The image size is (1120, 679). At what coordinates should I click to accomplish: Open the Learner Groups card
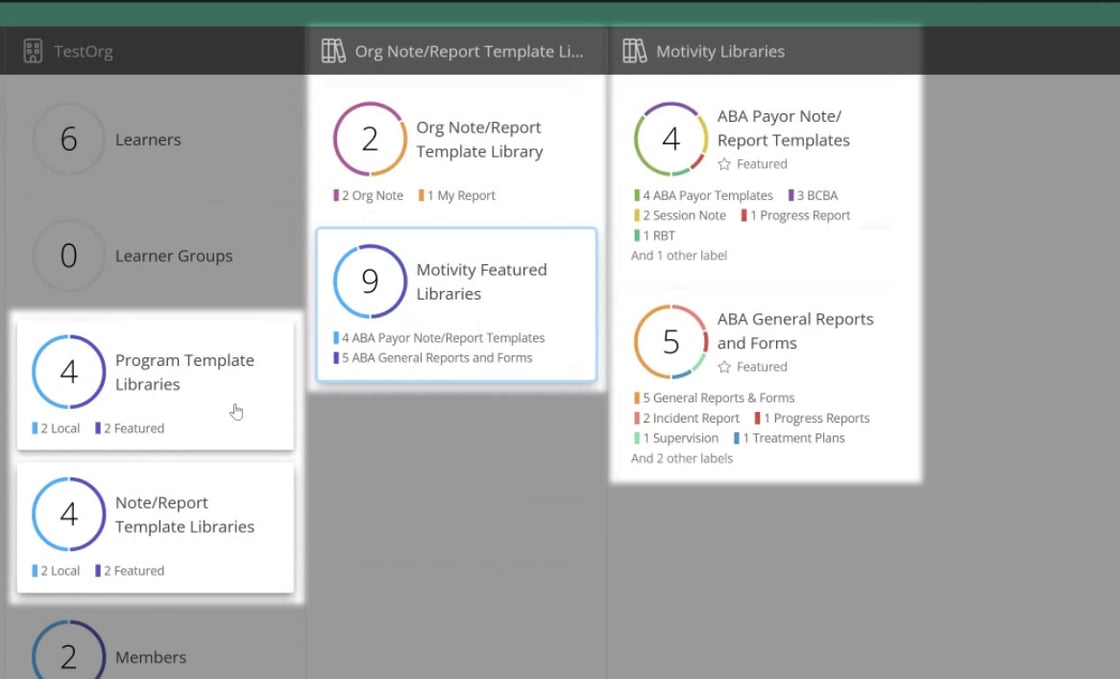coord(155,256)
